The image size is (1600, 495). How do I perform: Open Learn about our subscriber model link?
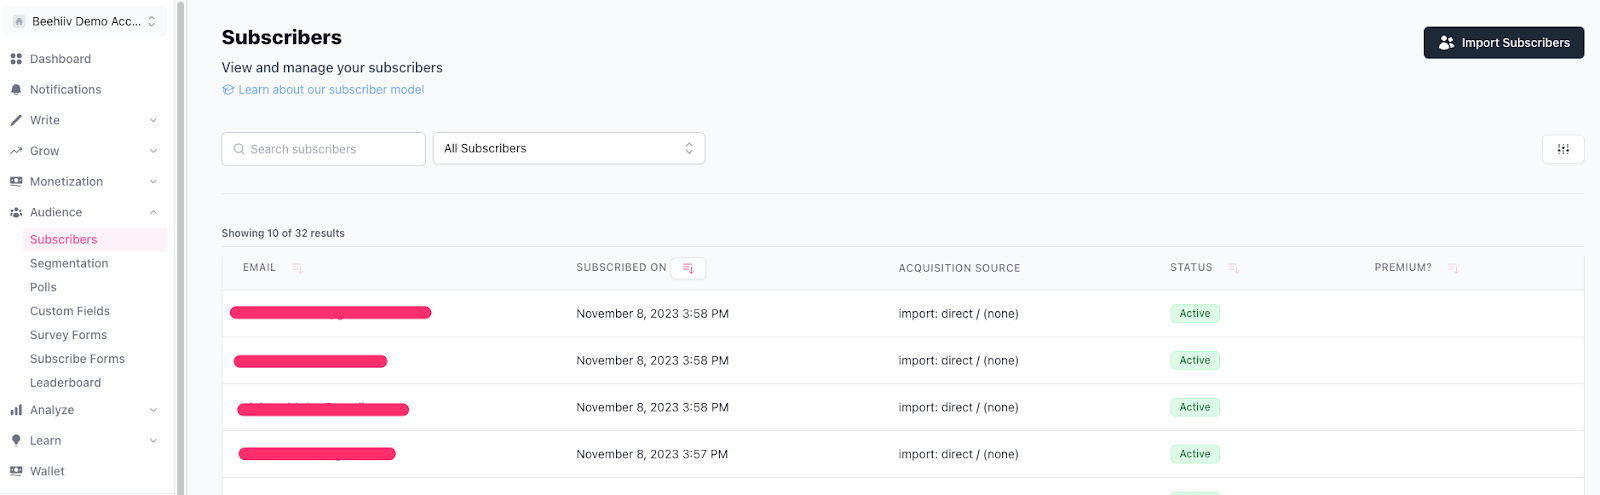[330, 90]
